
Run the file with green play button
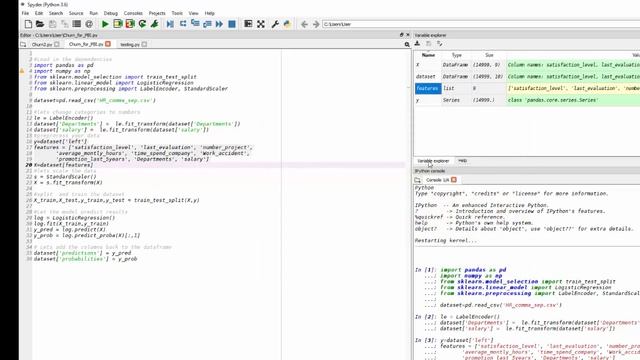[105, 24]
